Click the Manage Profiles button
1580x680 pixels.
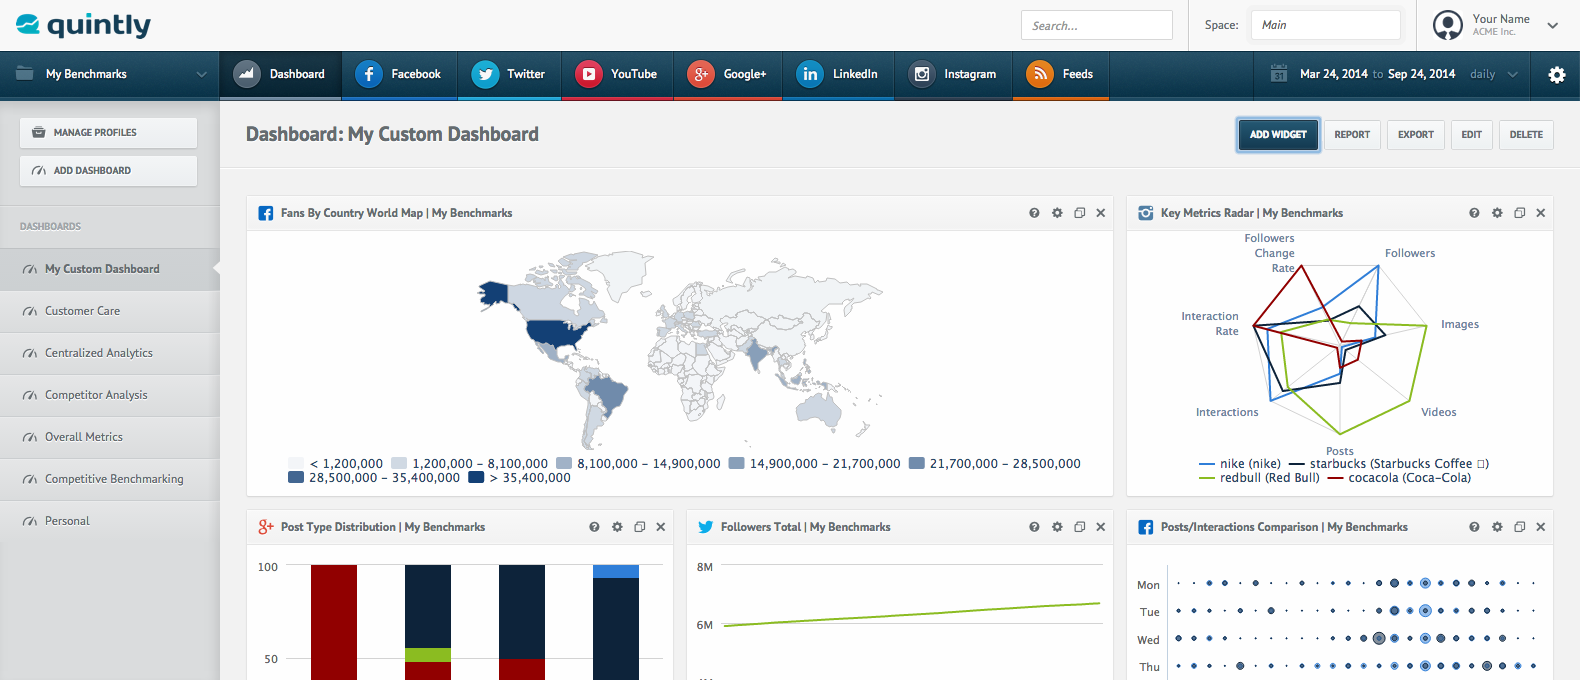(x=108, y=133)
